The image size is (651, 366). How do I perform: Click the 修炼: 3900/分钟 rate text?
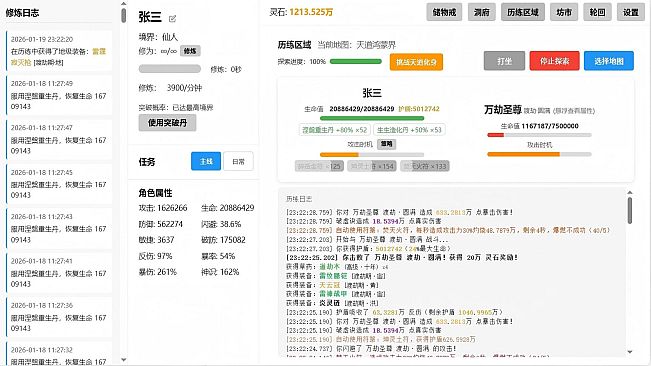coord(170,88)
